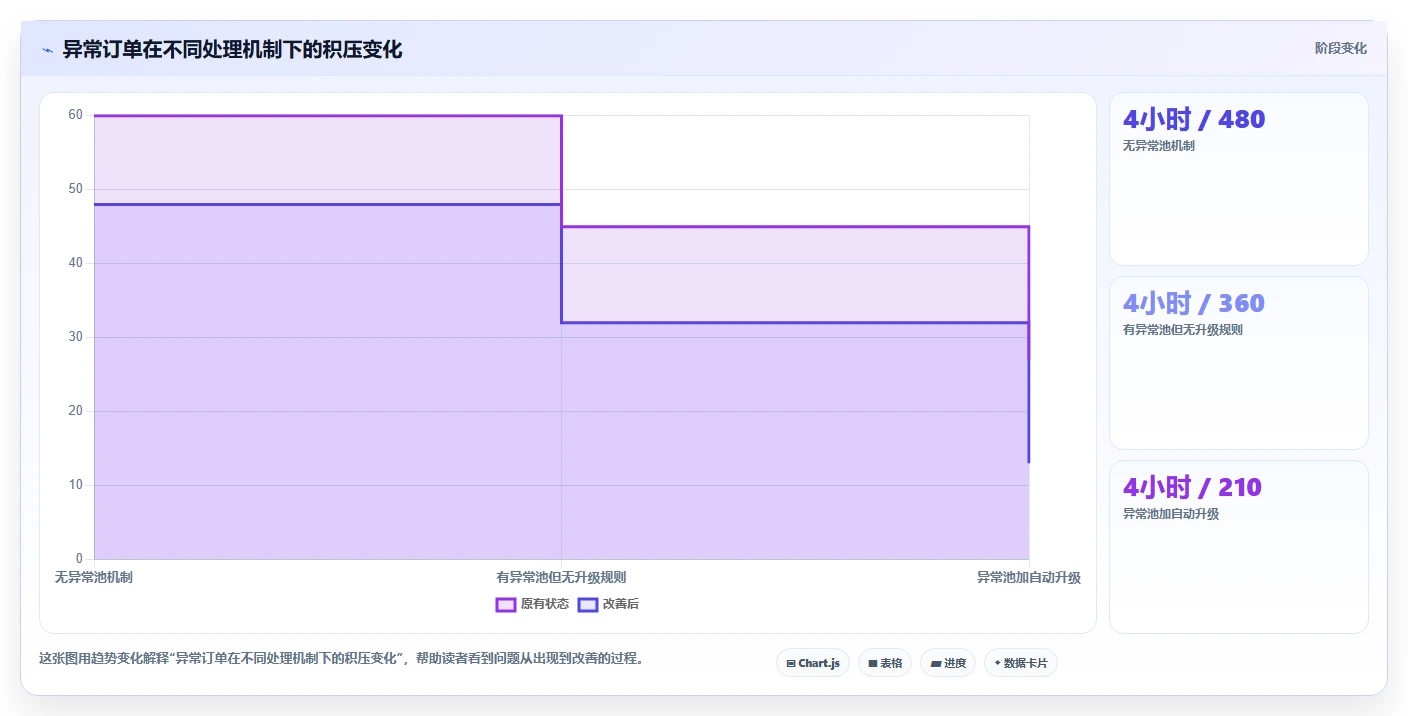Click the y-axis value 20
Screen dimensions: 1408x716
[x=76, y=411]
